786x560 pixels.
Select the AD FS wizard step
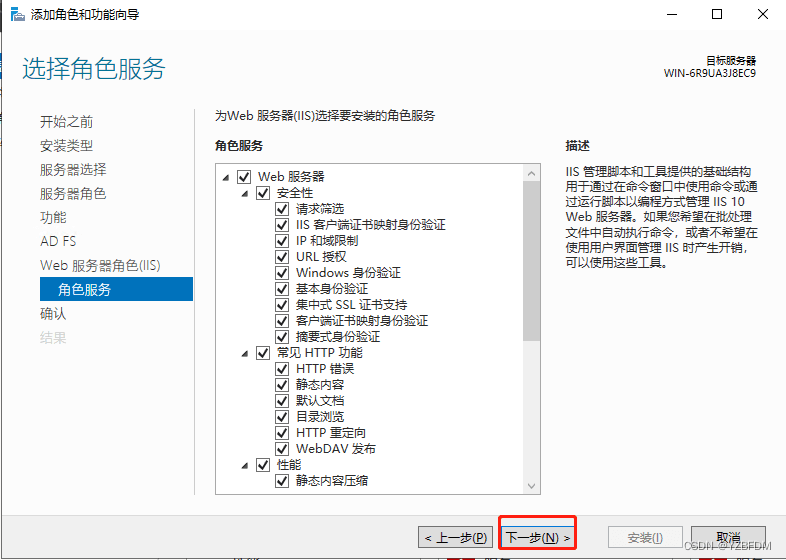point(58,242)
